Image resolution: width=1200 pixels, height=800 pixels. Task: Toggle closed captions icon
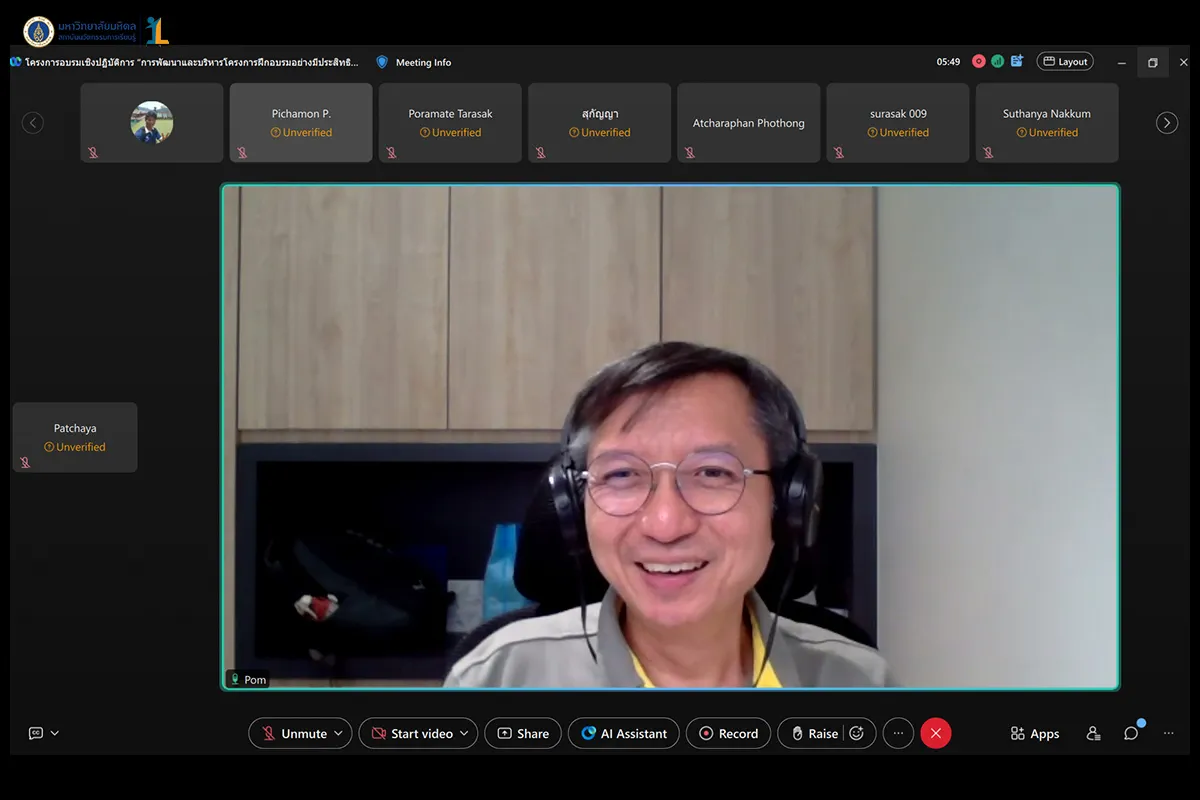36,733
